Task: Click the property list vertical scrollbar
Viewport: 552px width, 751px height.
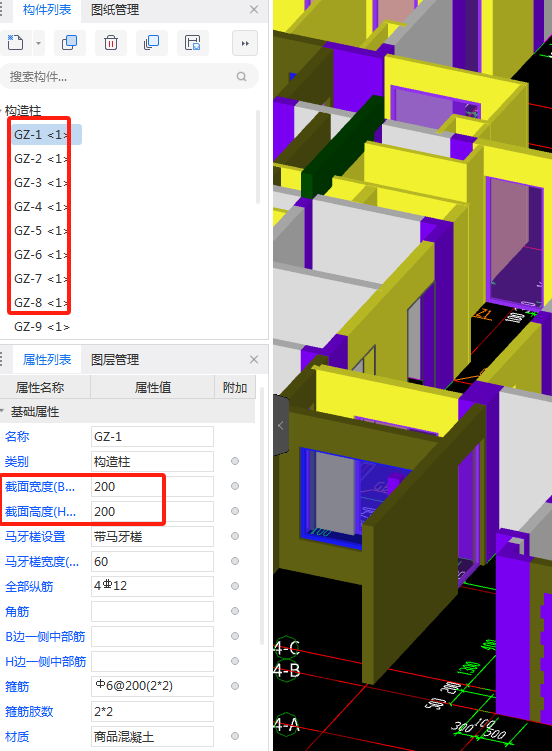Action: click(262, 516)
